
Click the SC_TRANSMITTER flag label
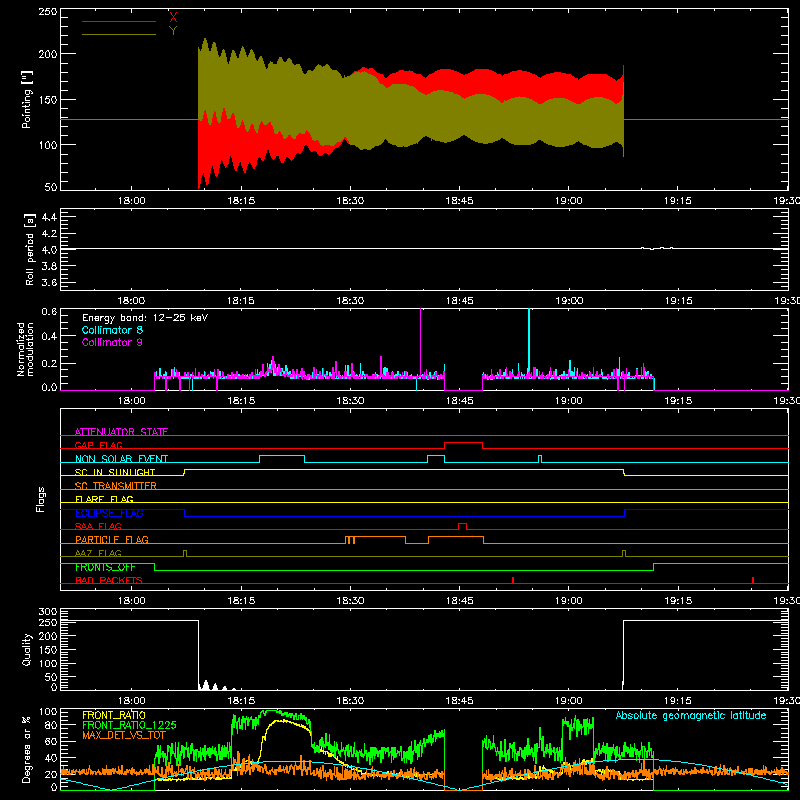pyautogui.click(x=116, y=486)
